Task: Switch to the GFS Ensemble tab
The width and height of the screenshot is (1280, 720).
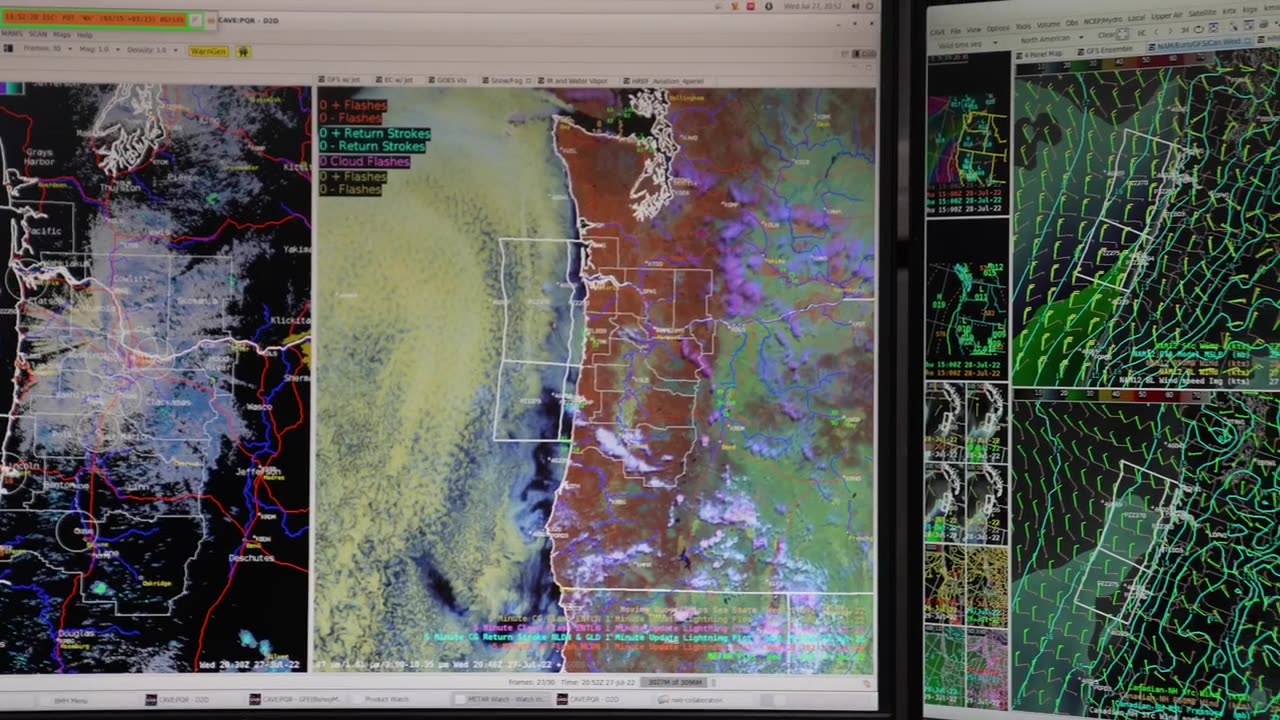Action: click(1104, 51)
